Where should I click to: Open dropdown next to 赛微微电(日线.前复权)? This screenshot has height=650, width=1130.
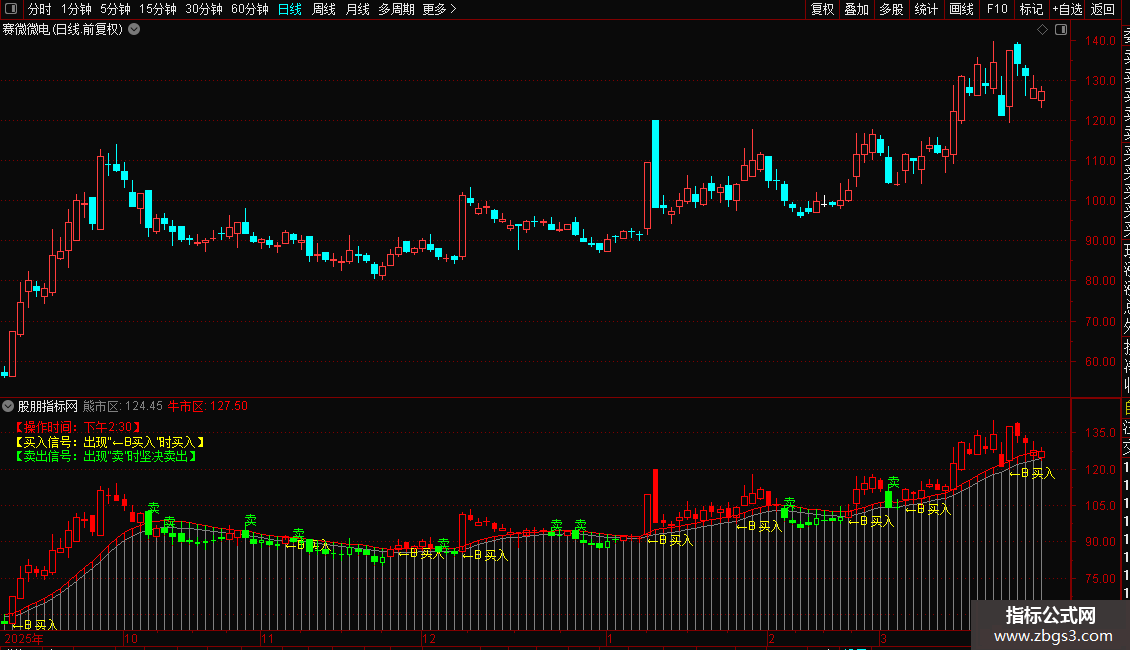click(x=134, y=30)
